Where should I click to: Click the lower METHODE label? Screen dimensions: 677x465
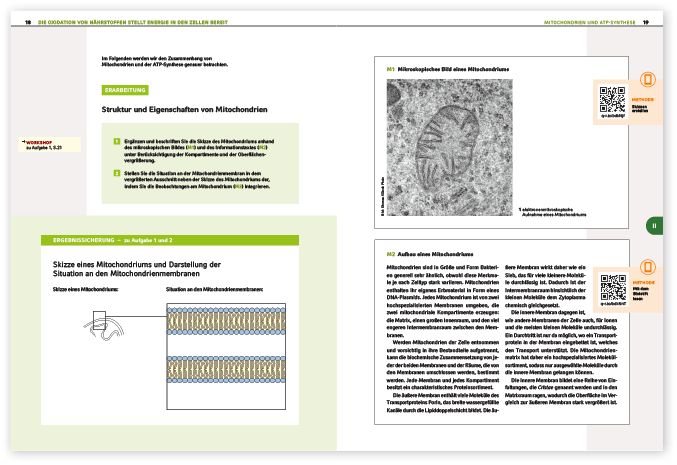click(643, 282)
